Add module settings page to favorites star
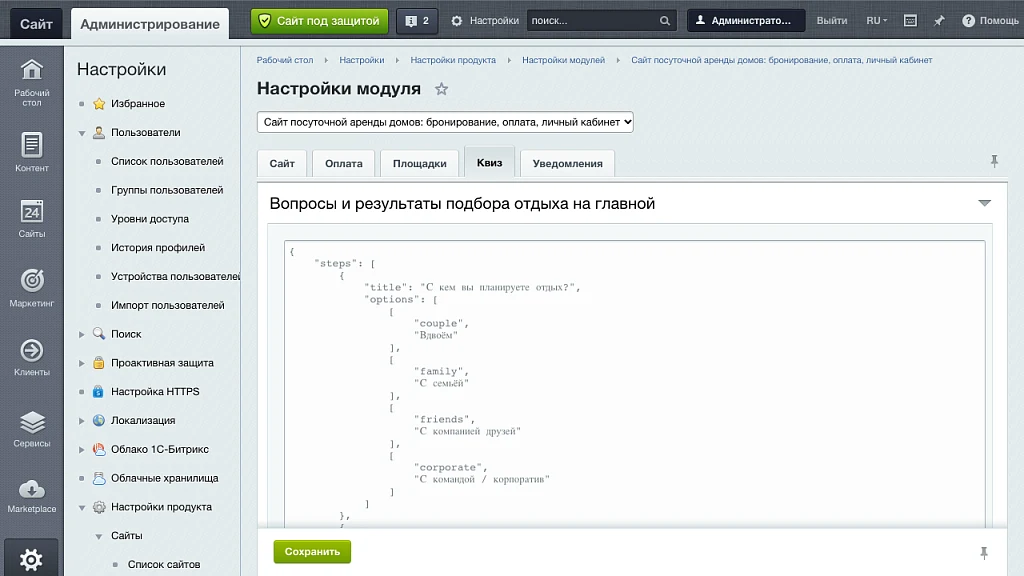Viewport: 1024px width, 576px height. (x=441, y=89)
